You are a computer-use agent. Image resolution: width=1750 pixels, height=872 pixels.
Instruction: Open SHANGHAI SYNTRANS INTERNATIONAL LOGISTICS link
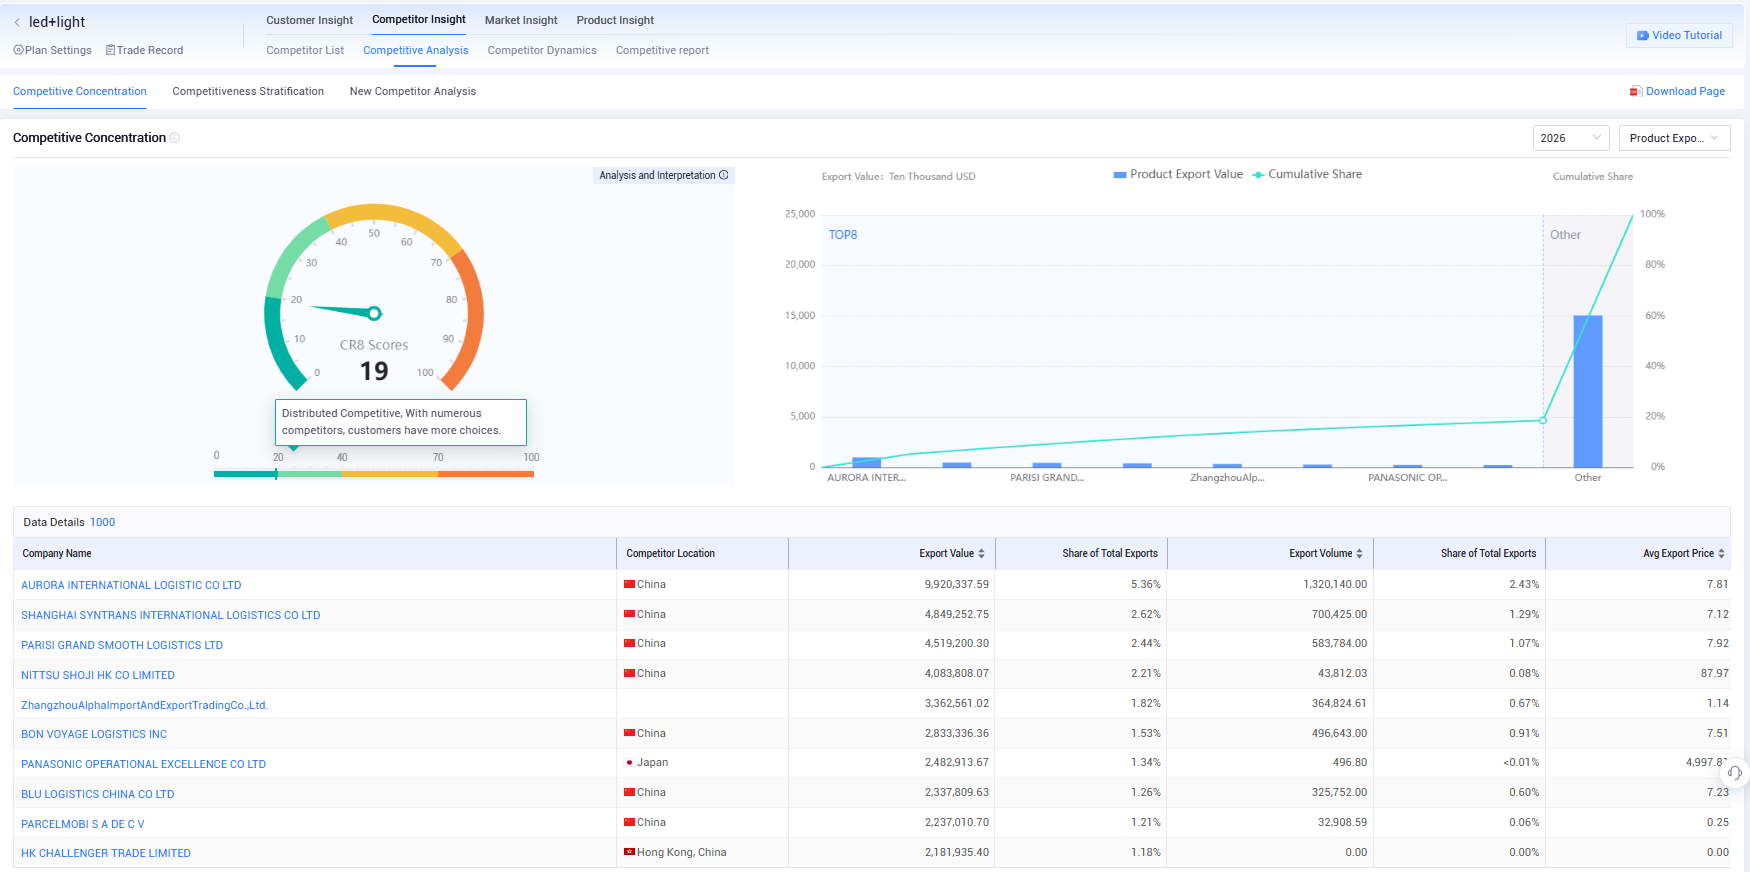(x=171, y=615)
